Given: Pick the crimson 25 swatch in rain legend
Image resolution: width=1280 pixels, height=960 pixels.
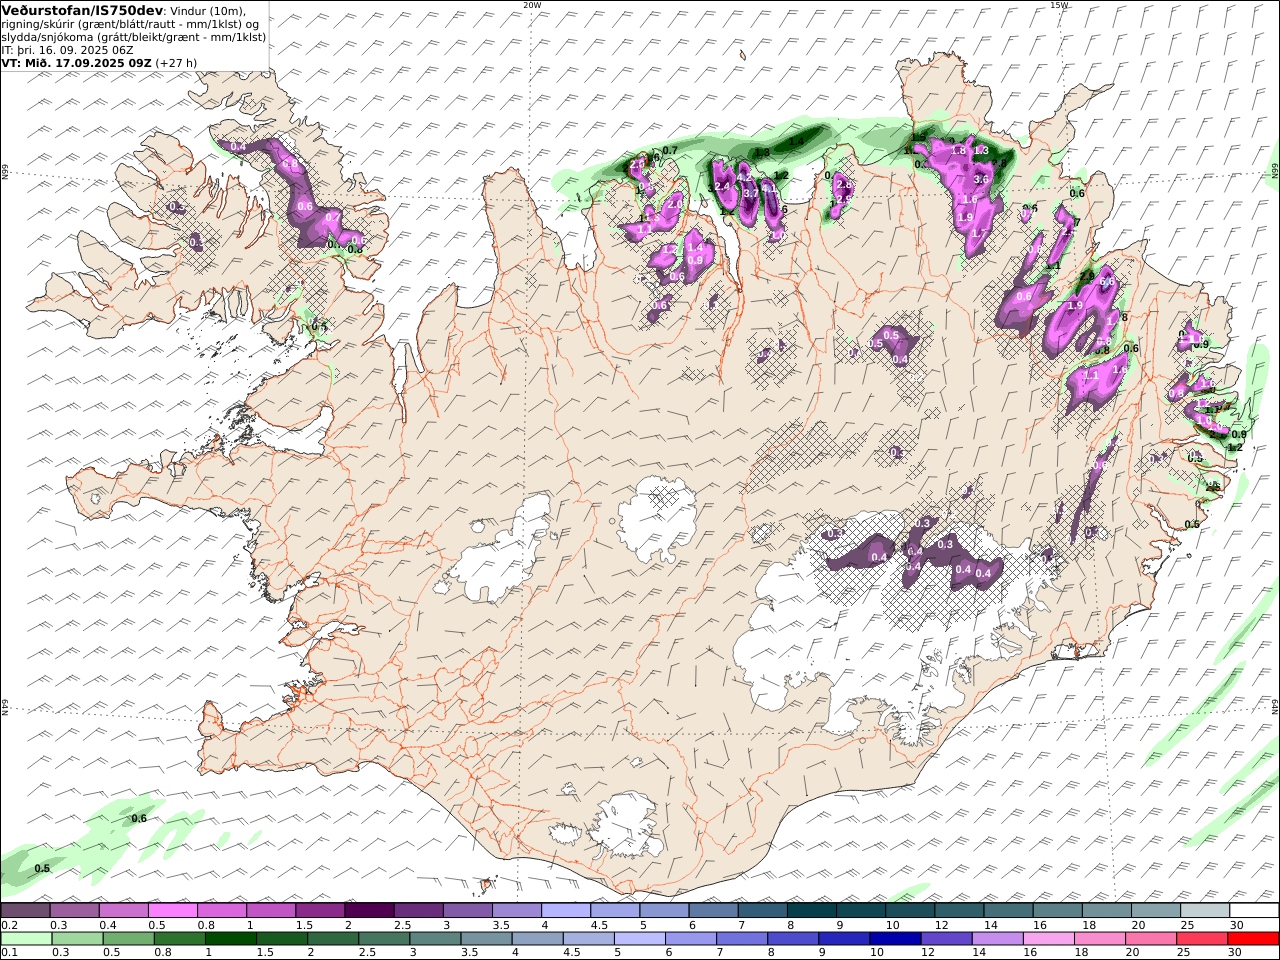Looking at the screenshot, I should click(x=1202, y=938).
